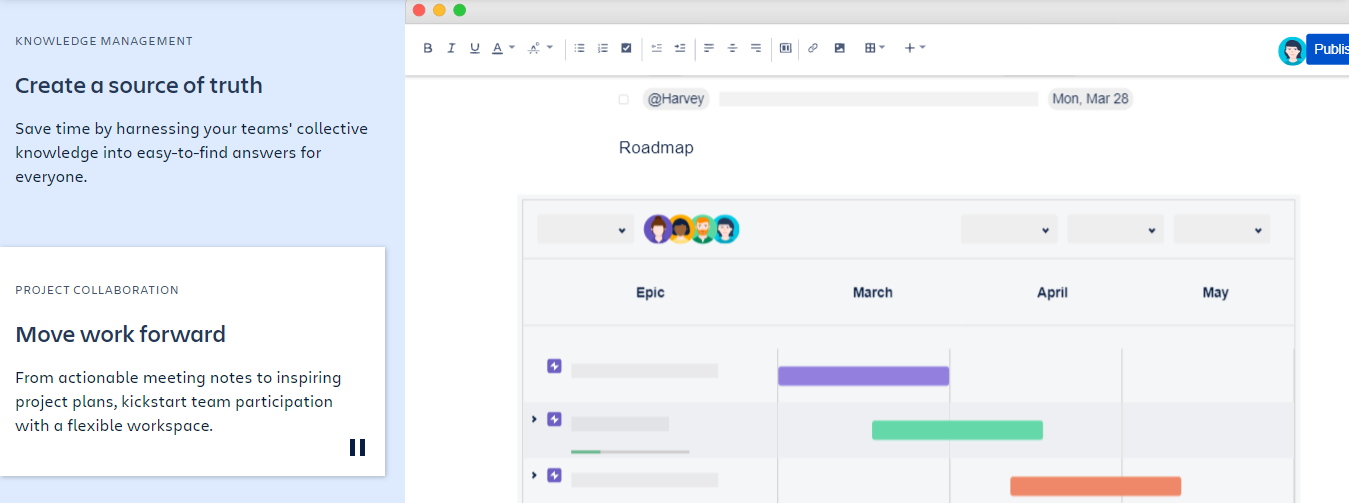Click the clear formatting style icon

pyautogui.click(x=534, y=48)
